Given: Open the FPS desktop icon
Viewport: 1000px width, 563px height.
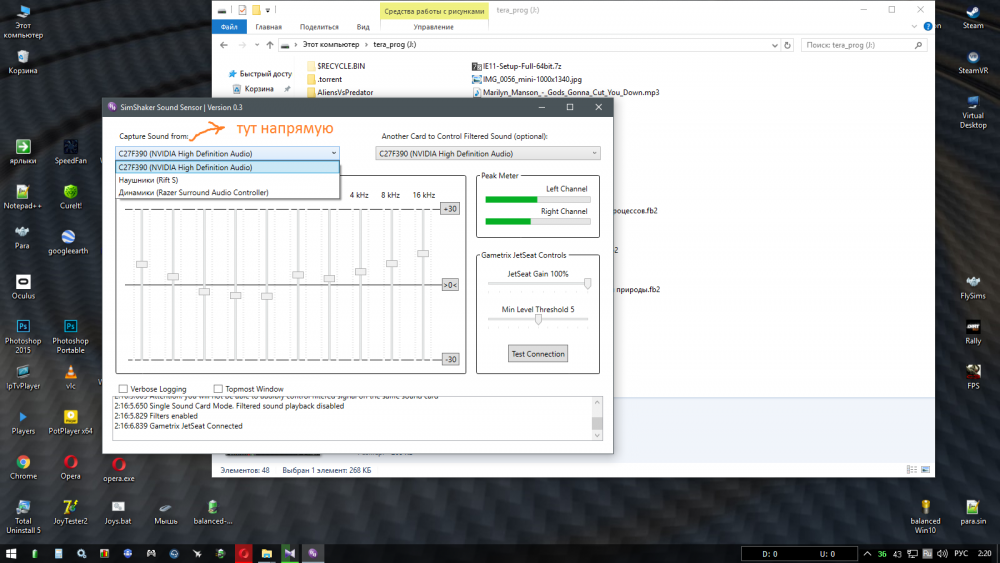Looking at the screenshot, I should [x=973, y=377].
